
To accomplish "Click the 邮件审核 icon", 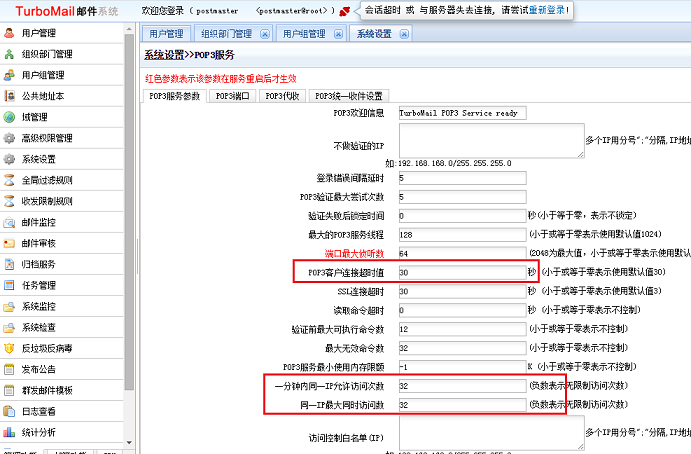I will (9, 243).
